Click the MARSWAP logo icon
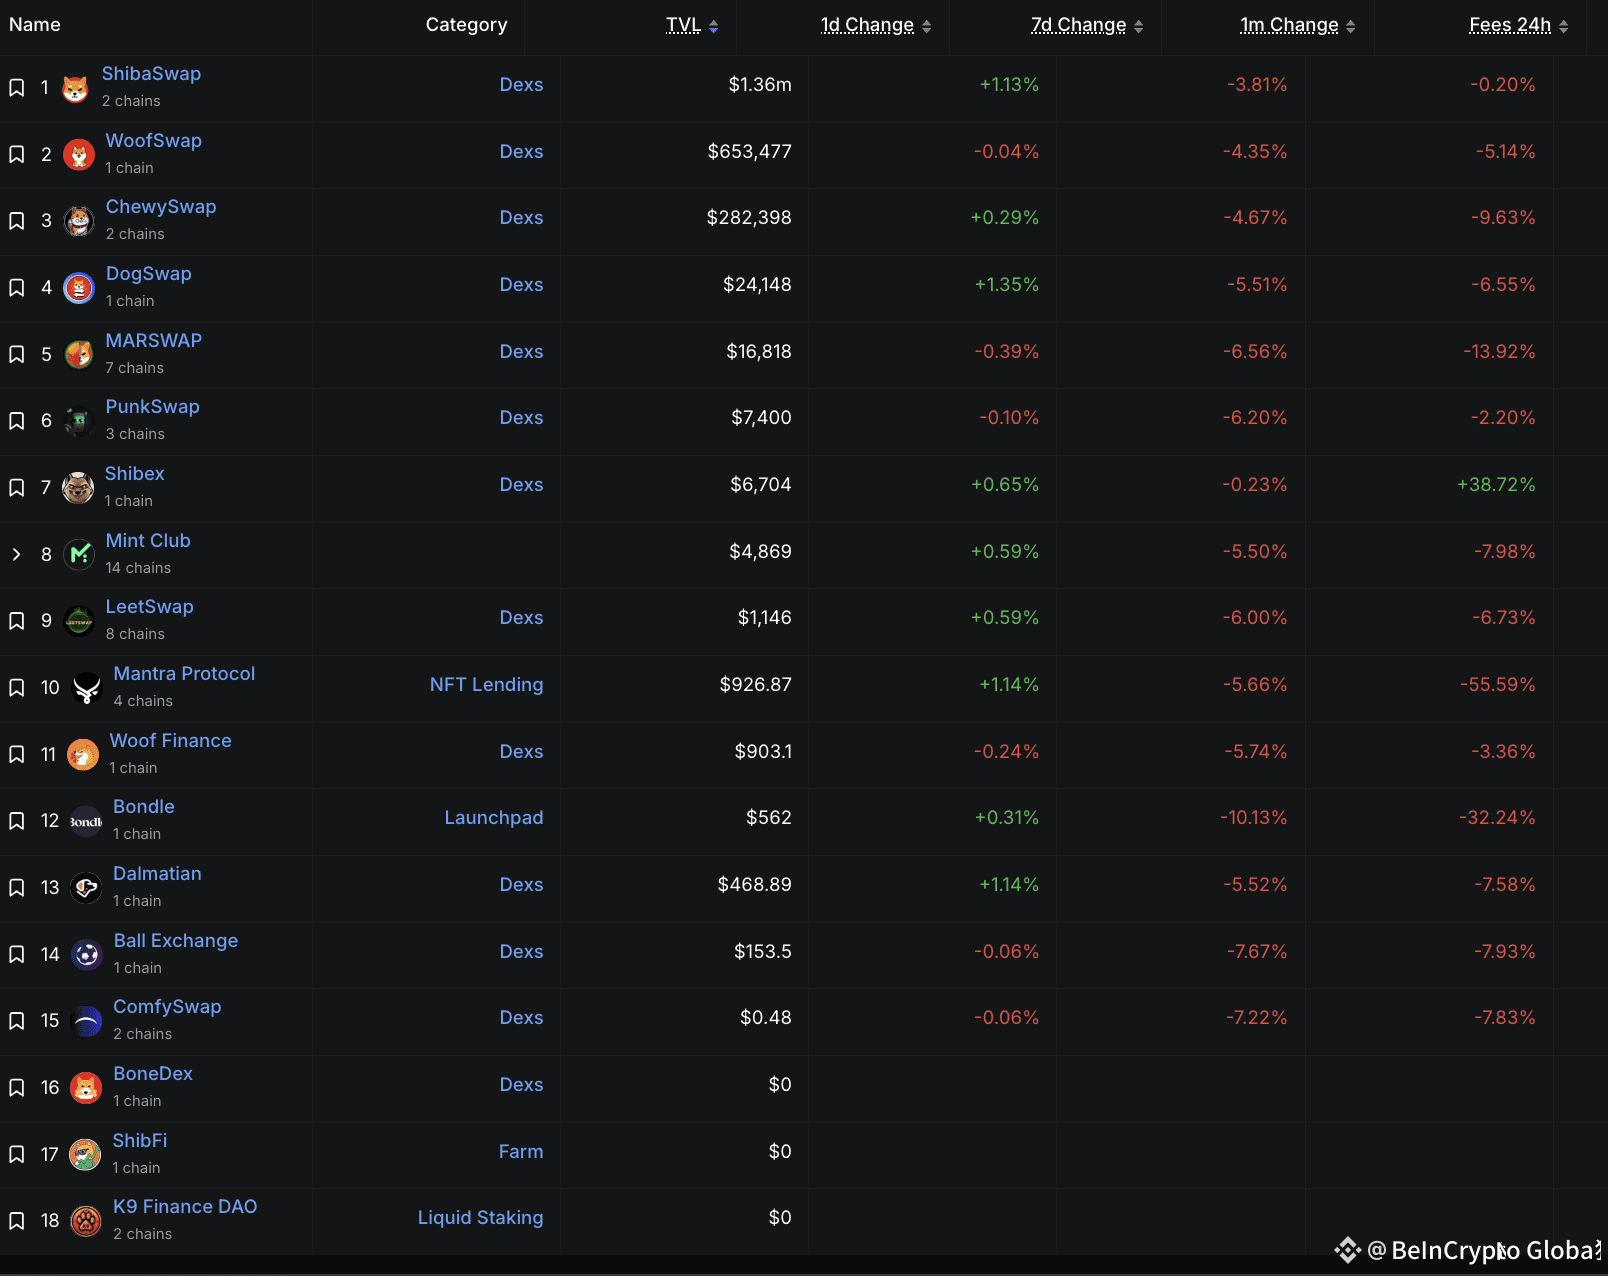 79,354
